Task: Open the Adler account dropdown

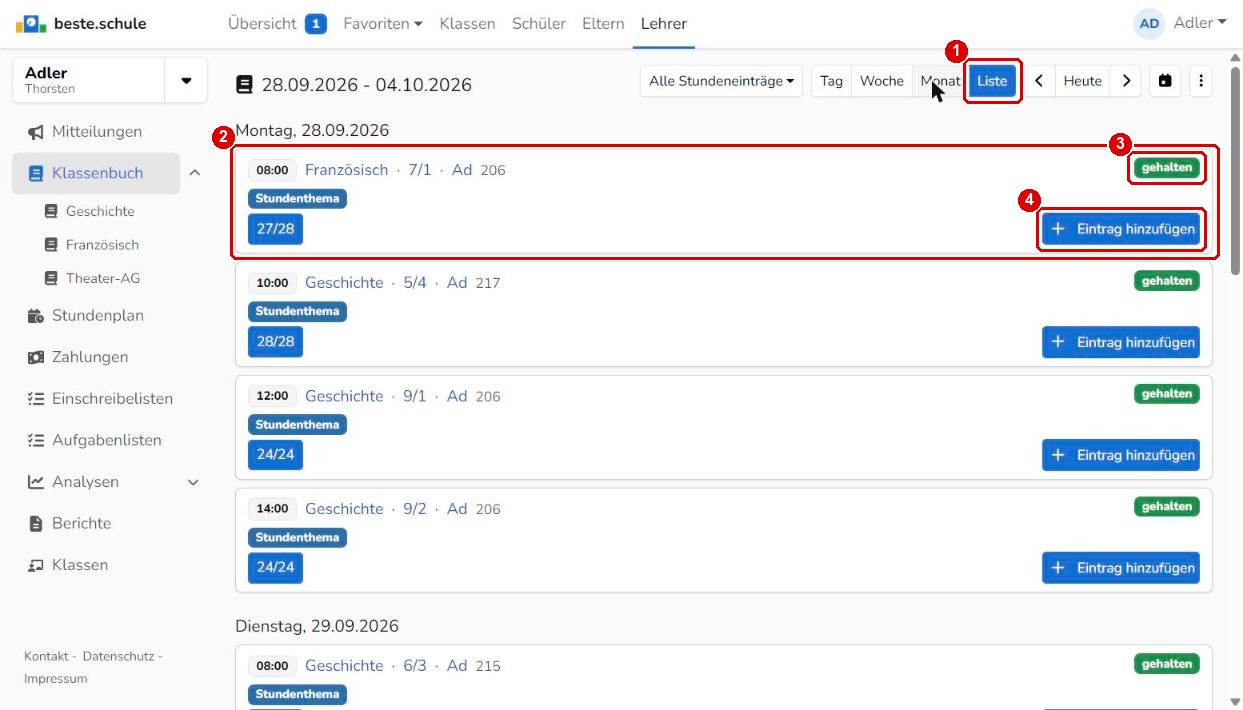Action: click(x=1200, y=23)
